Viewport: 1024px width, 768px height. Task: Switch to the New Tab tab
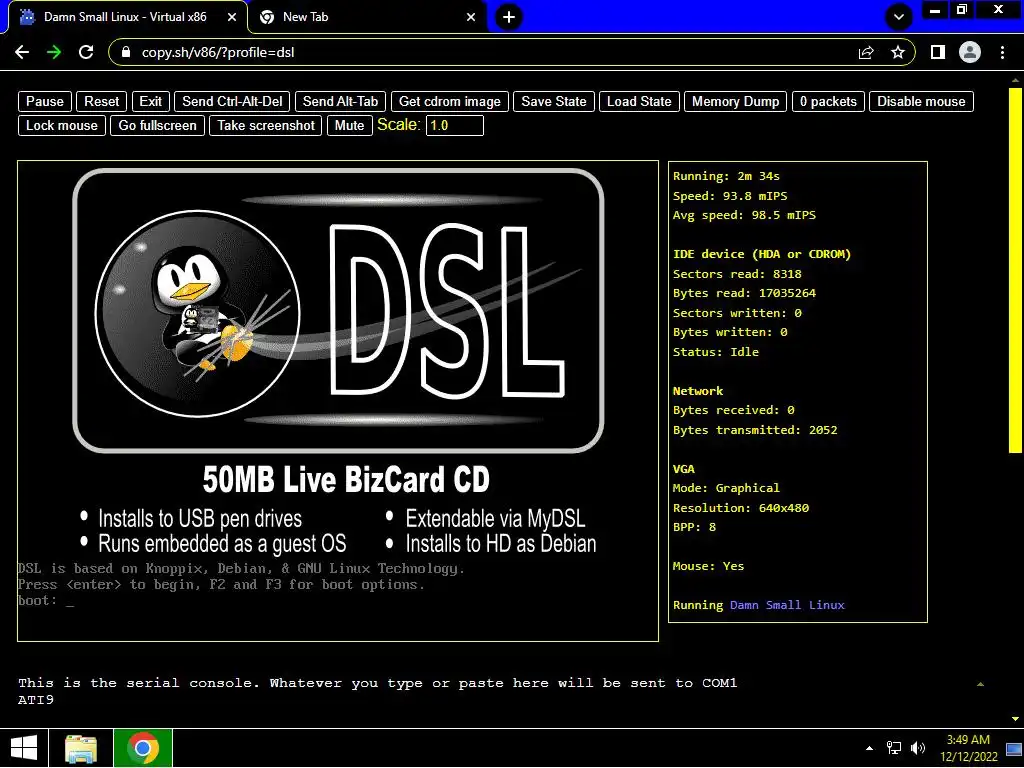(x=367, y=17)
